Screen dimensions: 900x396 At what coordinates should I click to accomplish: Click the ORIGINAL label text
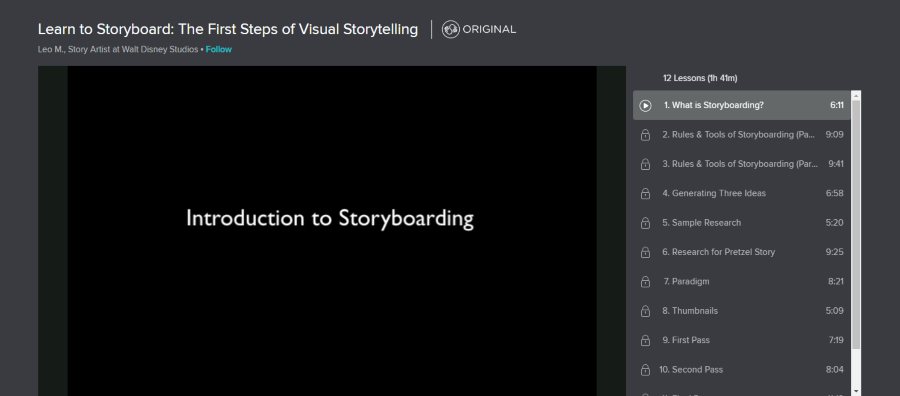(x=489, y=29)
